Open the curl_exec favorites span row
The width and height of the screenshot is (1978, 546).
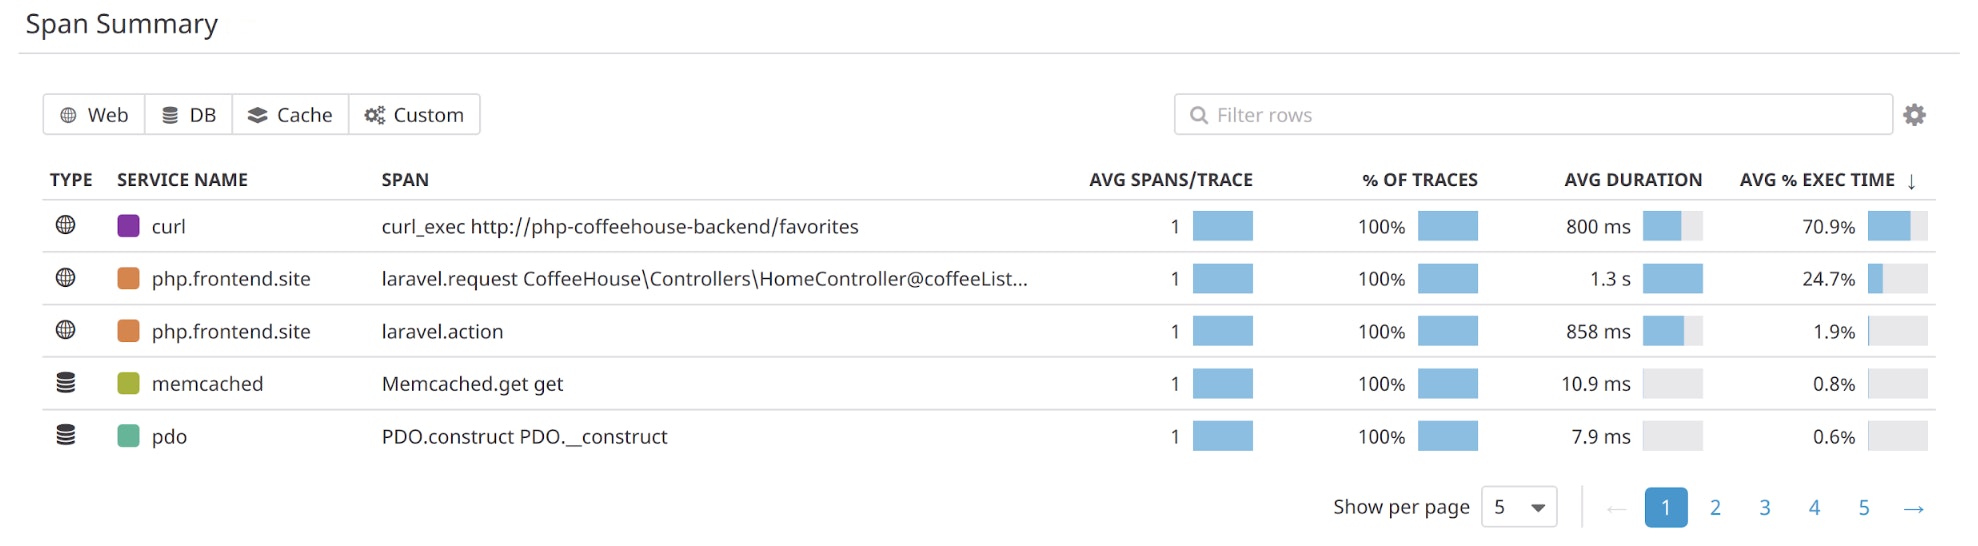pos(989,226)
